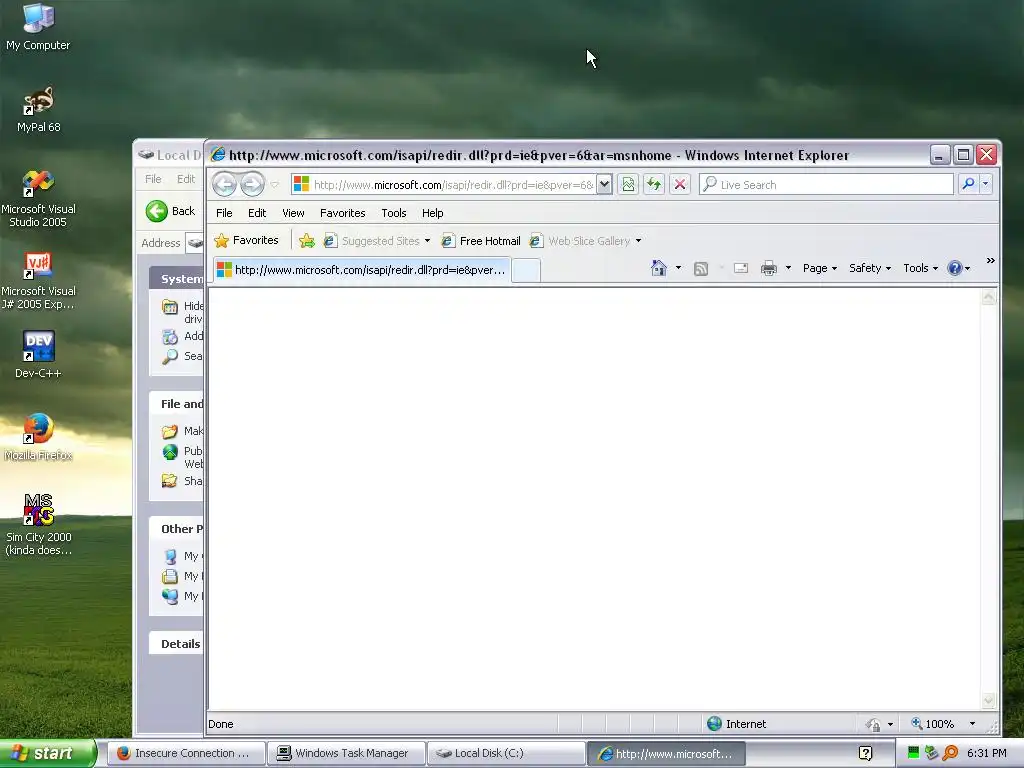The height and width of the screenshot is (768, 1024).
Task: Open Web Slice Gallery link
Action: click(580, 241)
